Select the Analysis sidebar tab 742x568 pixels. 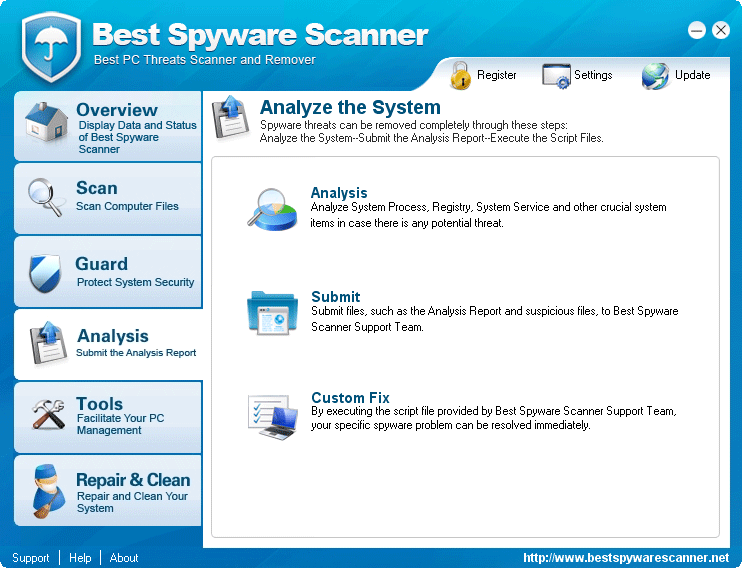pyautogui.click(x=108, y=344)
